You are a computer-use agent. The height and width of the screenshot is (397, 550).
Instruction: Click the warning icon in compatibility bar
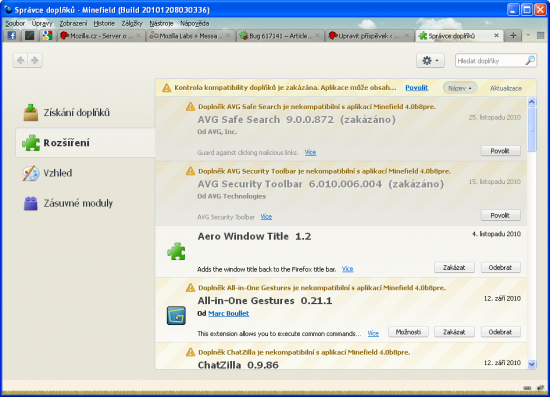pyautogui.click(x=167, y=88)
